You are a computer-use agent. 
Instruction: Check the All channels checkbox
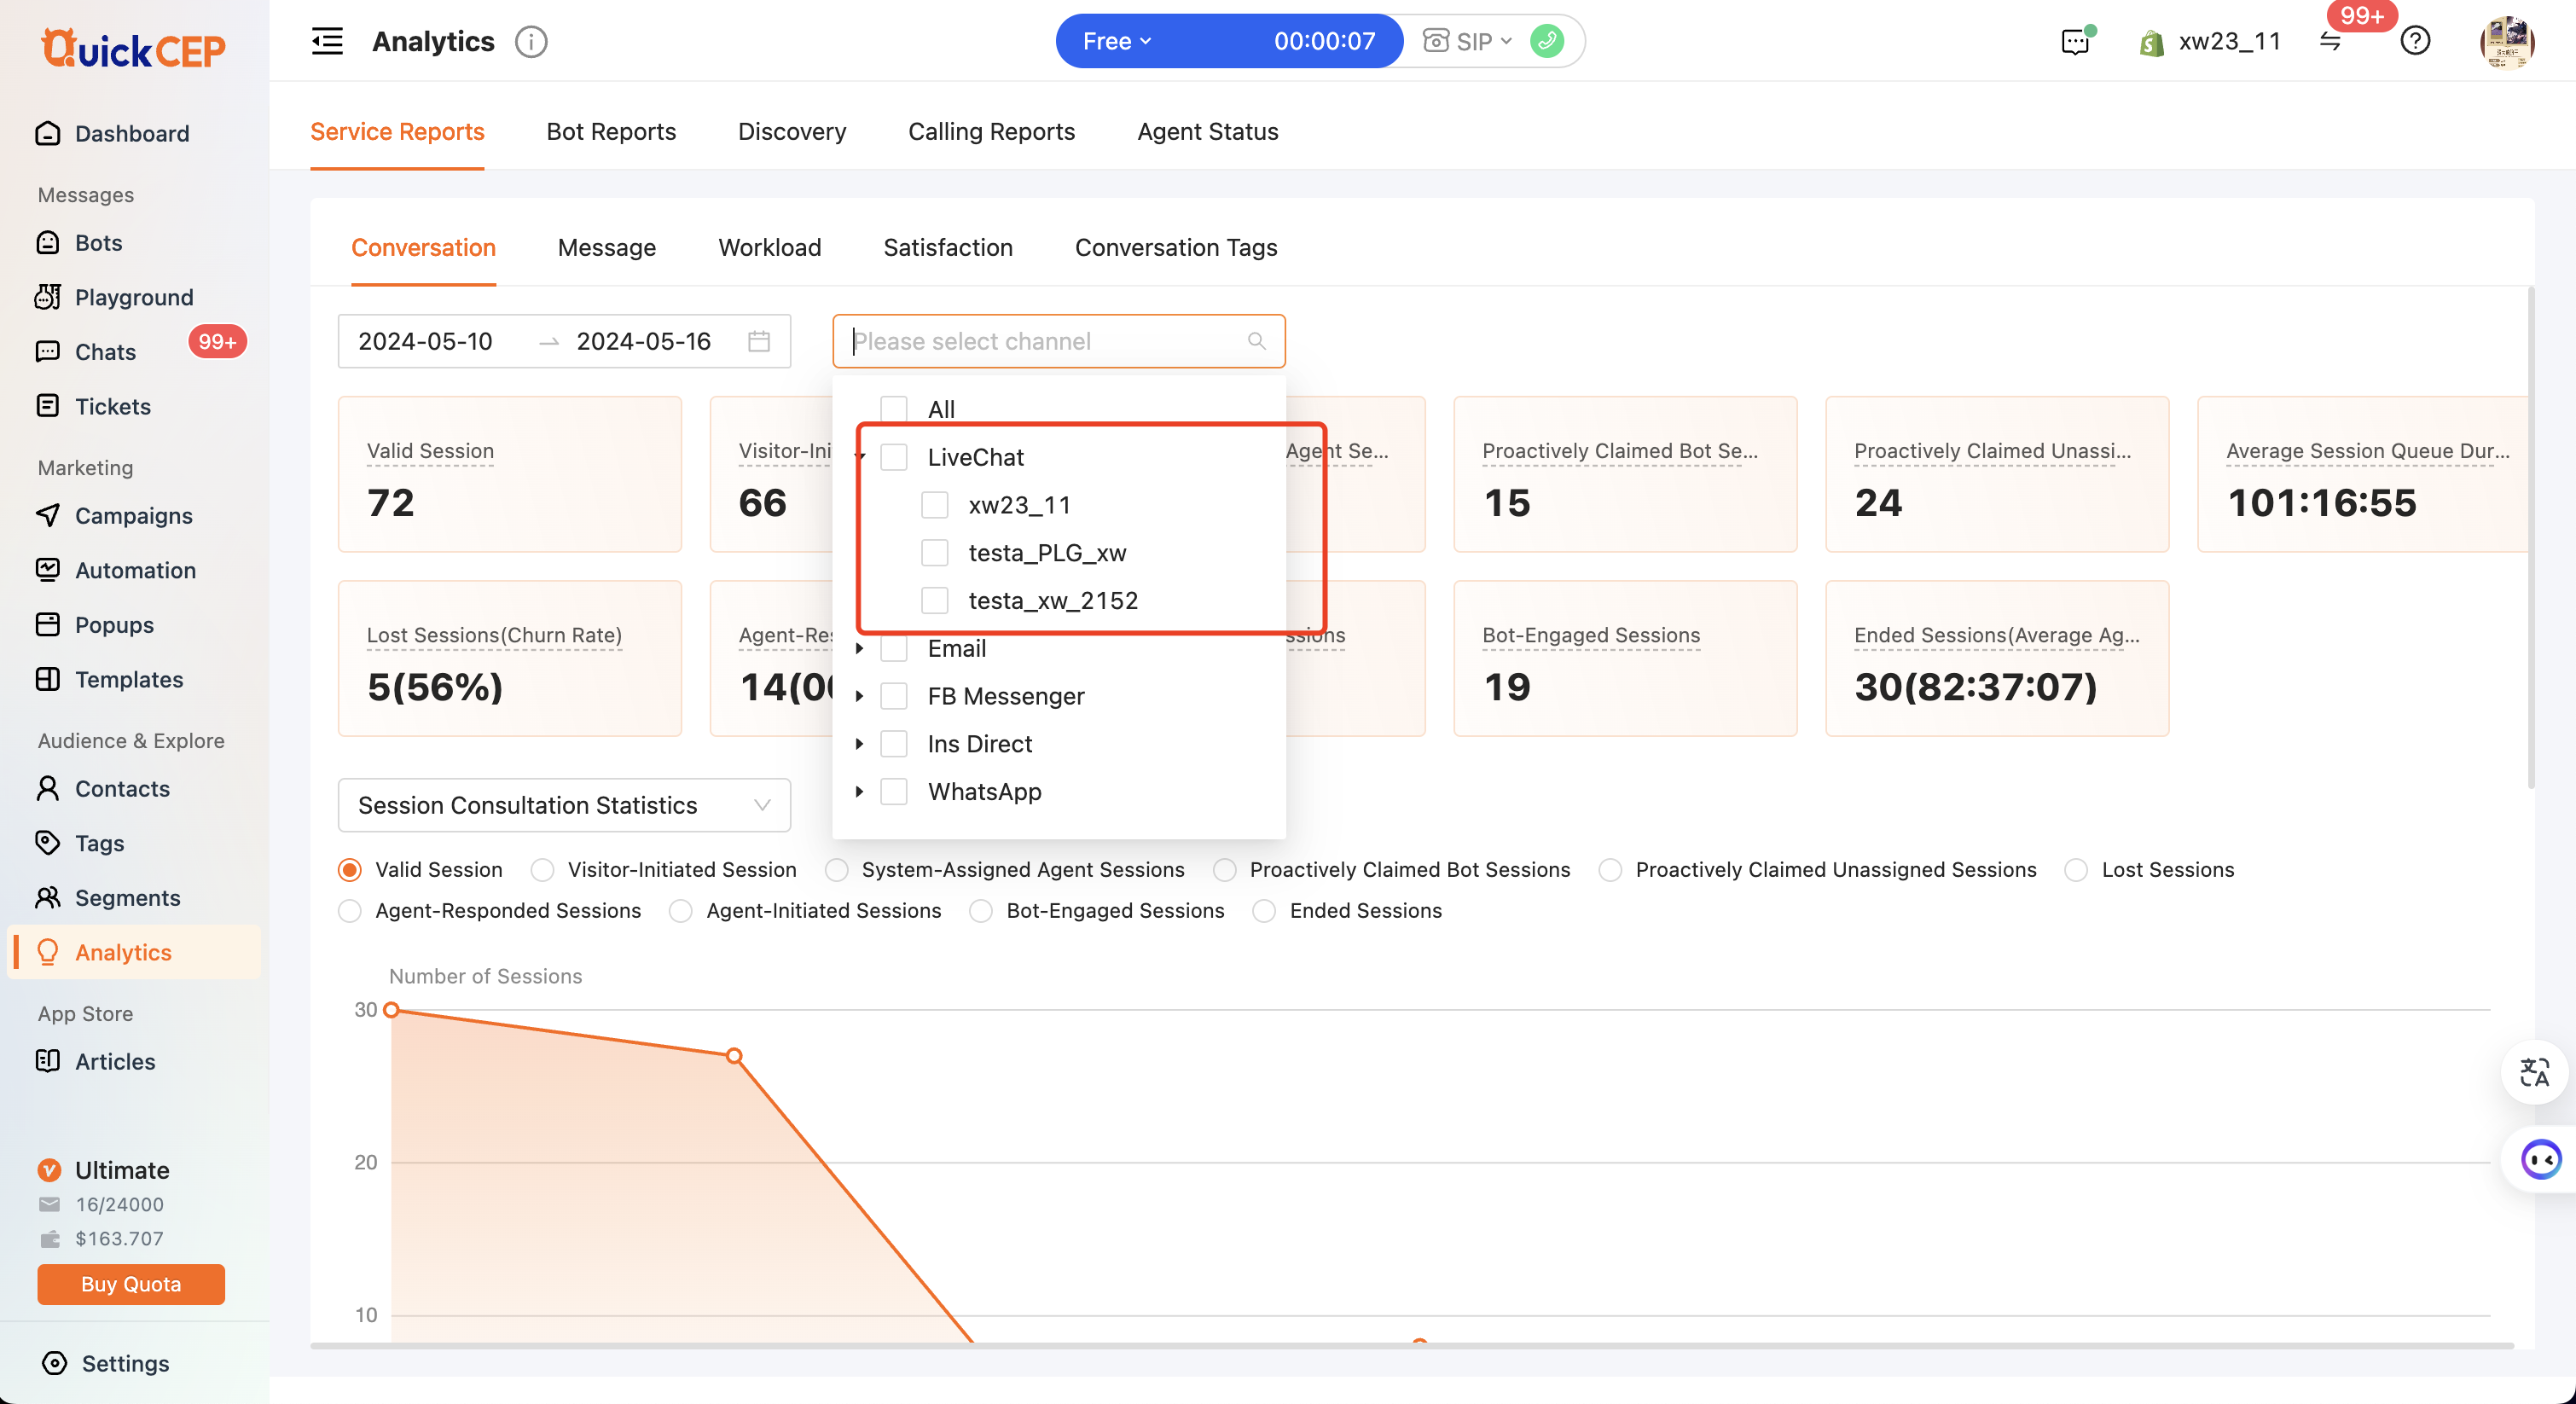pos(893,409)
